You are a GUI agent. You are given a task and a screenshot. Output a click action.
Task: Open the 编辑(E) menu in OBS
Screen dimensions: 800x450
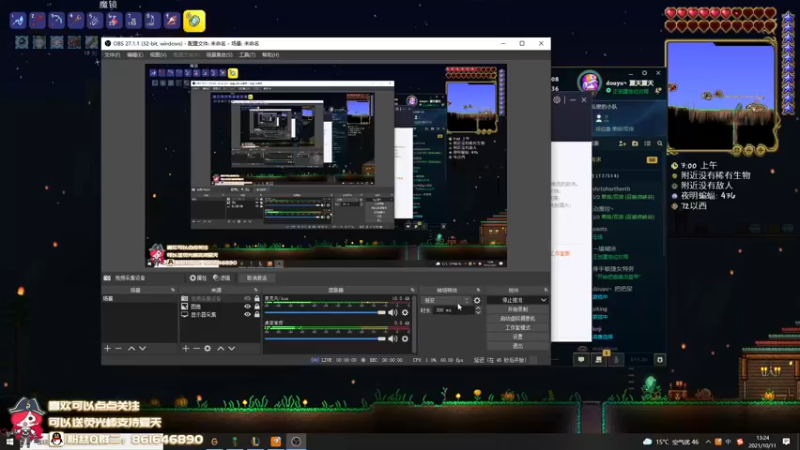coord(135,55)
